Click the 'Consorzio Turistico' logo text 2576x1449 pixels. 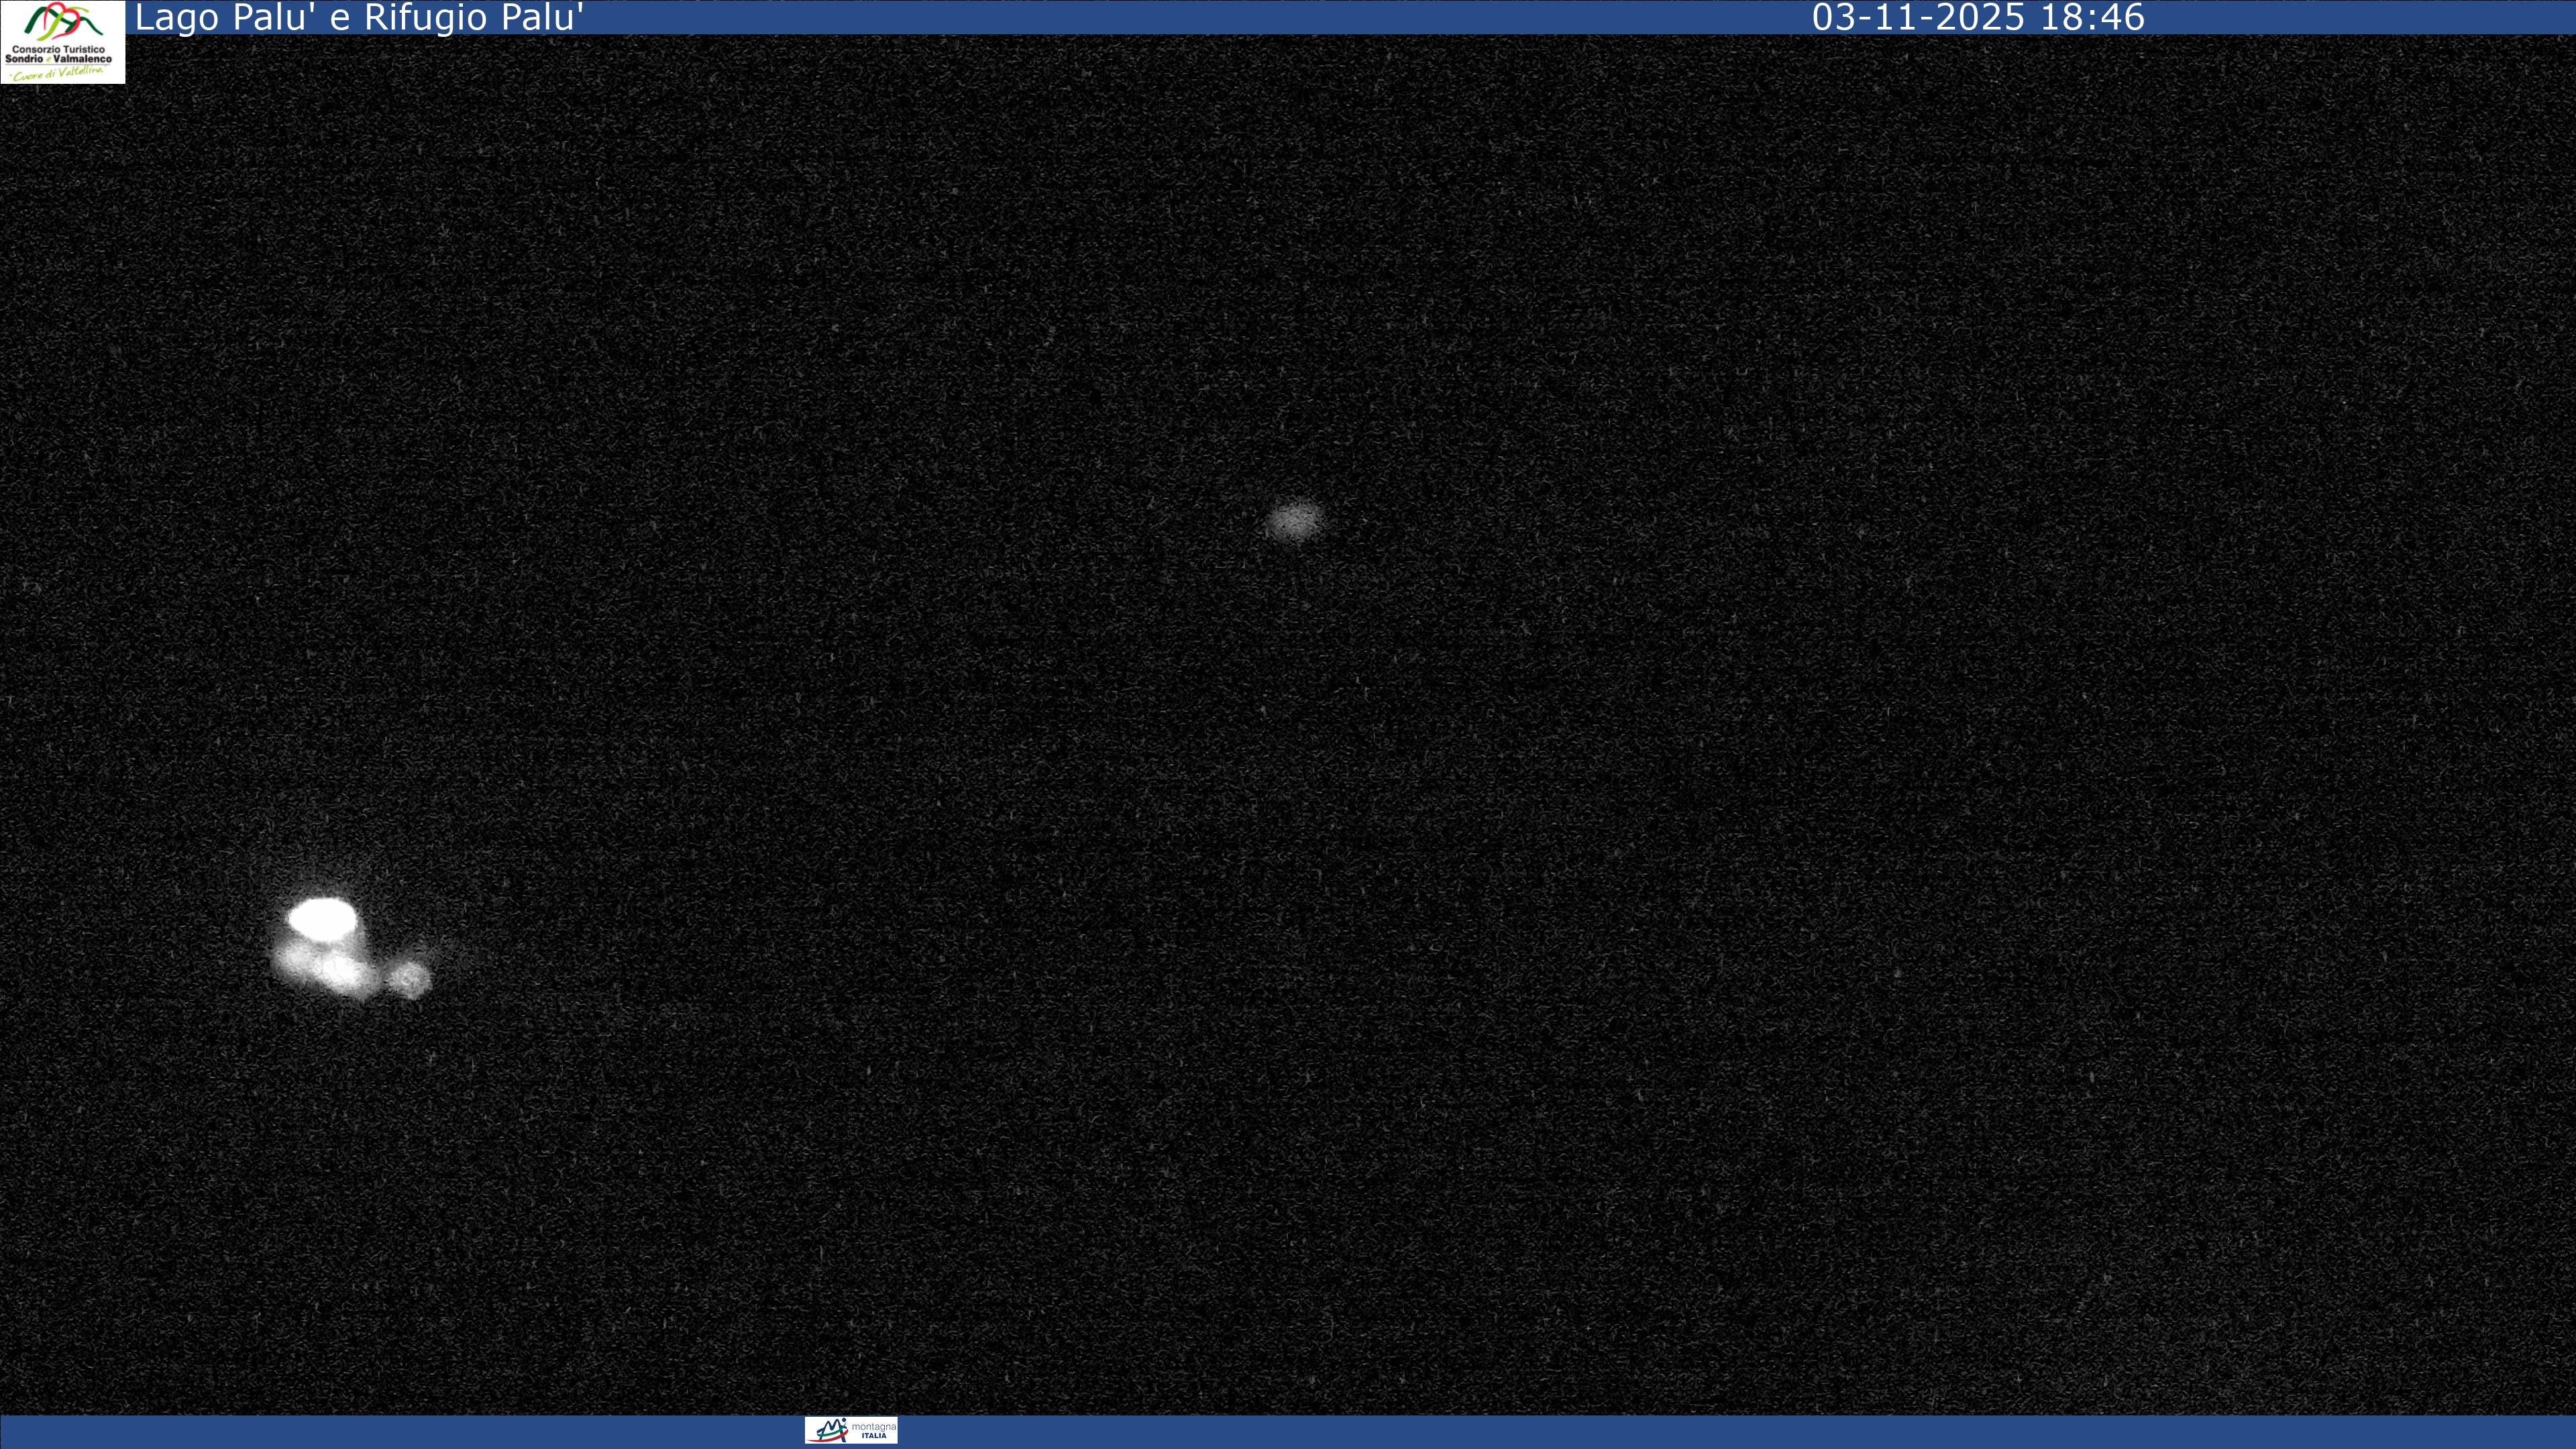pos(58,49)
